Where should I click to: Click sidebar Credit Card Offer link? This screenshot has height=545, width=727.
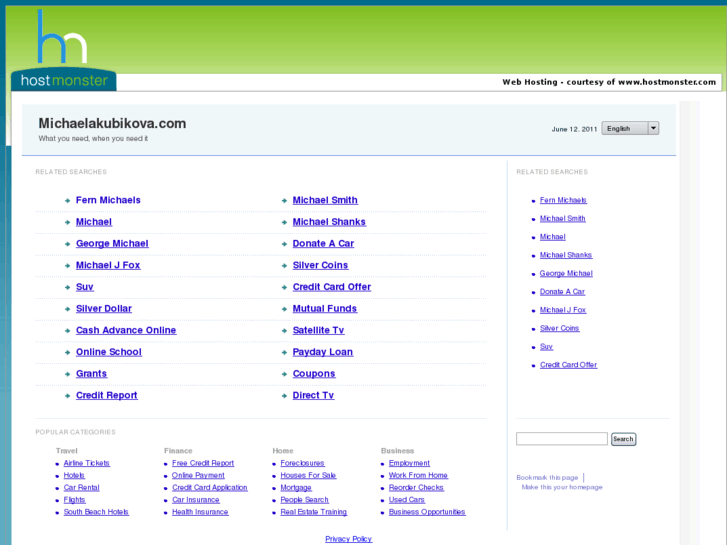[568, 365]
